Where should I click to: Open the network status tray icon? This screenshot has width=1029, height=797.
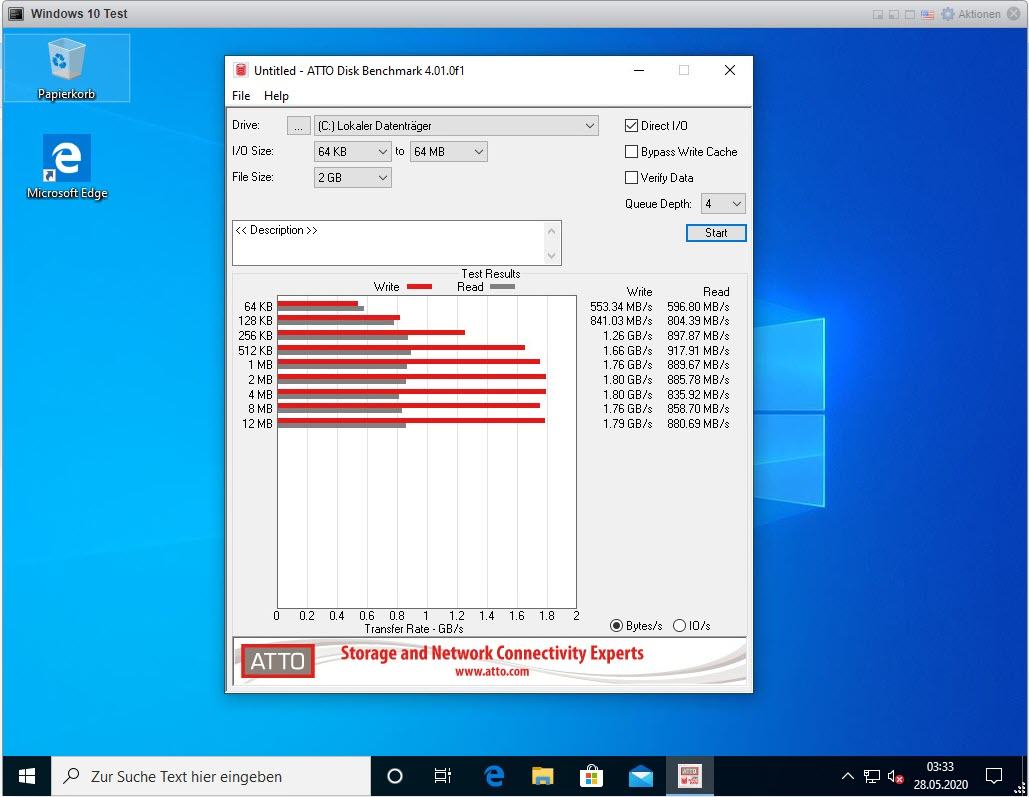[x=872, y=777]
